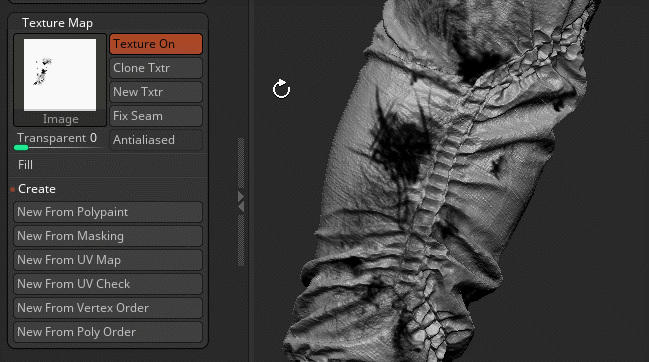649x362 pixels.
Task: Toggle the Texture On button
Action: pos(156,44)
